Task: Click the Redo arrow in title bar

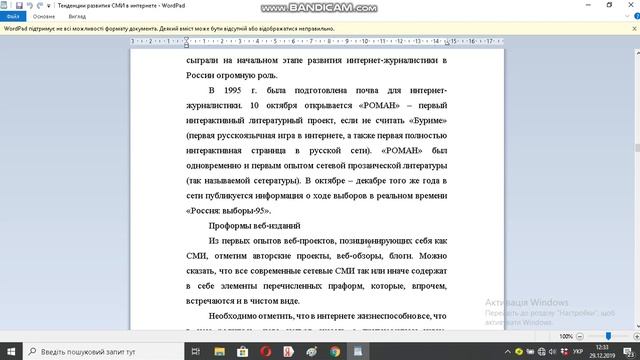Action: (x=40, y=6)
